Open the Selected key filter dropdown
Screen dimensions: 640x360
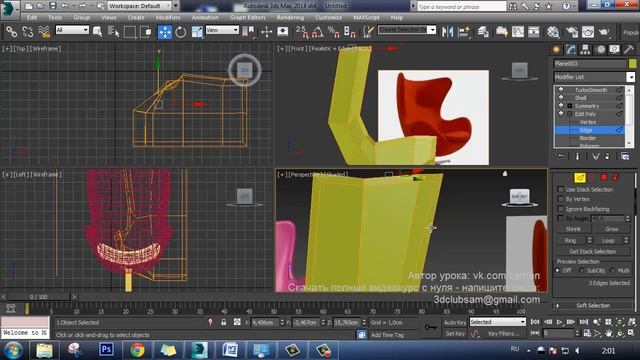[x=498, y=322]
